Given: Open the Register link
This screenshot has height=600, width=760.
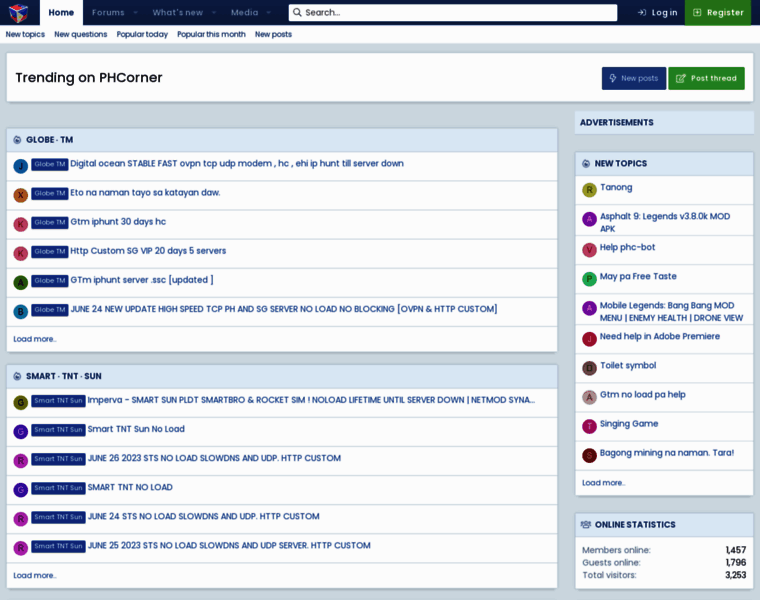Looking at the screenshot, I should point(717,12).
